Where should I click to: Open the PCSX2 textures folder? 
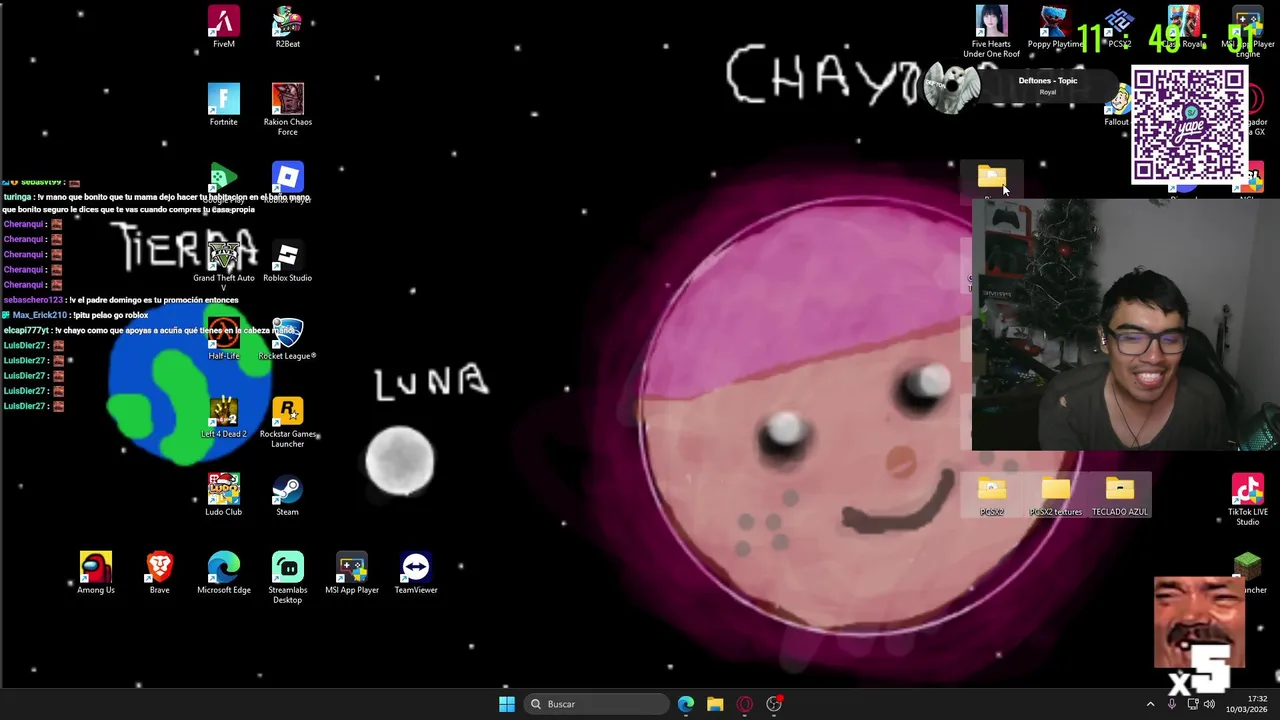click(1055, 496)
